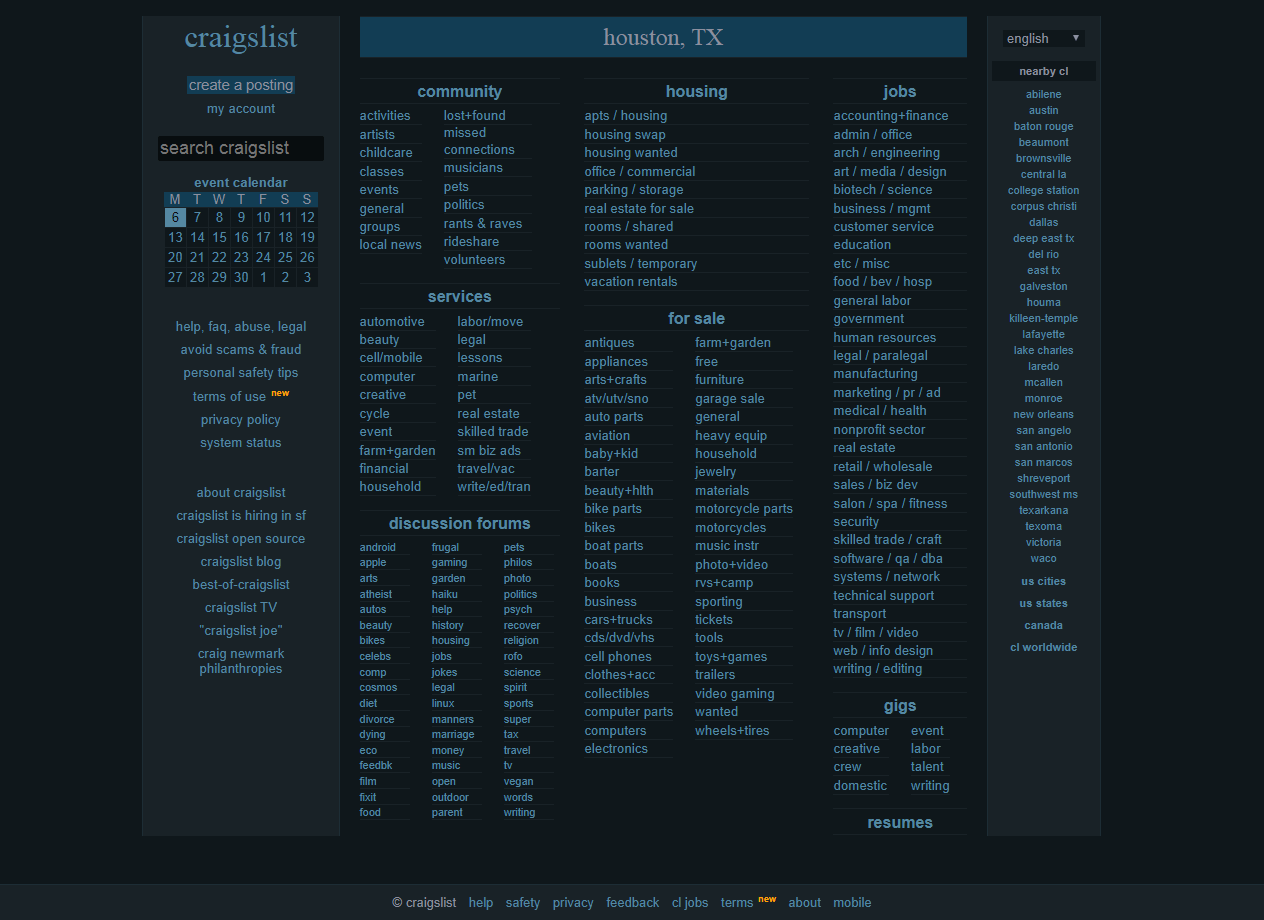
Task: Open missed connections link
Action: coord(479,141)
